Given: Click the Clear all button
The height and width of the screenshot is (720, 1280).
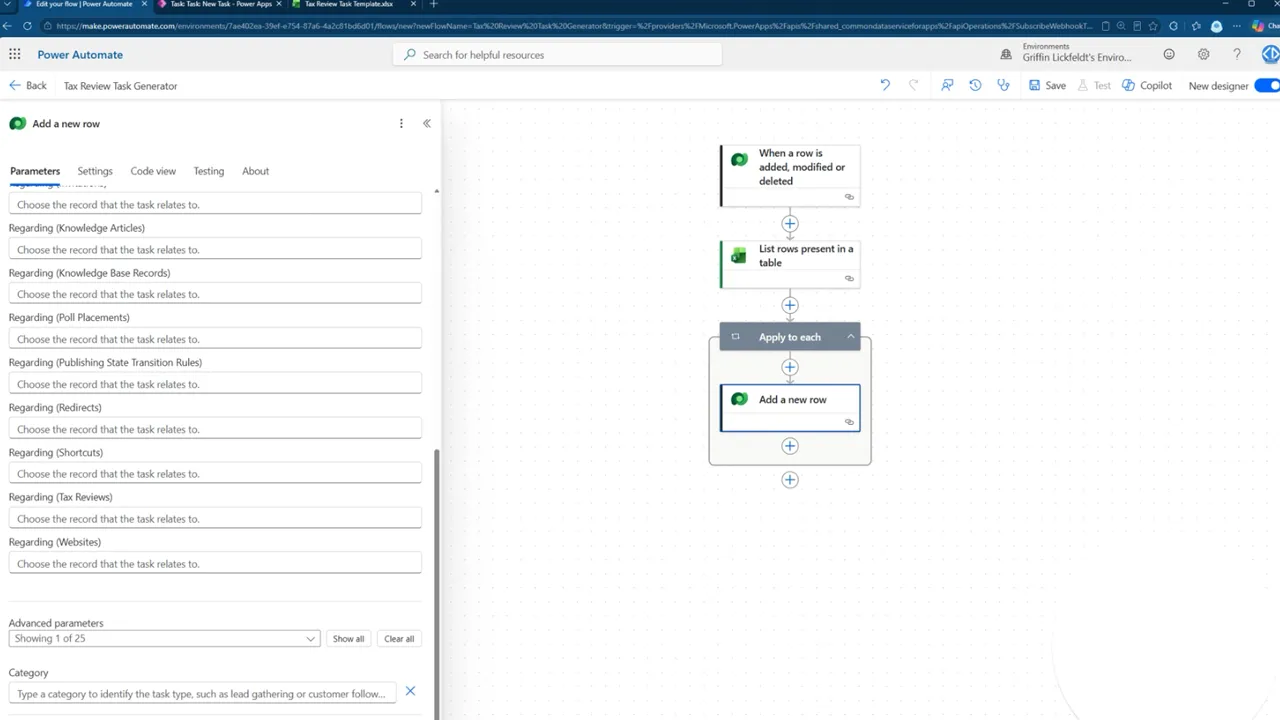Looking at the screenshot, I should (x=399, y=638).
